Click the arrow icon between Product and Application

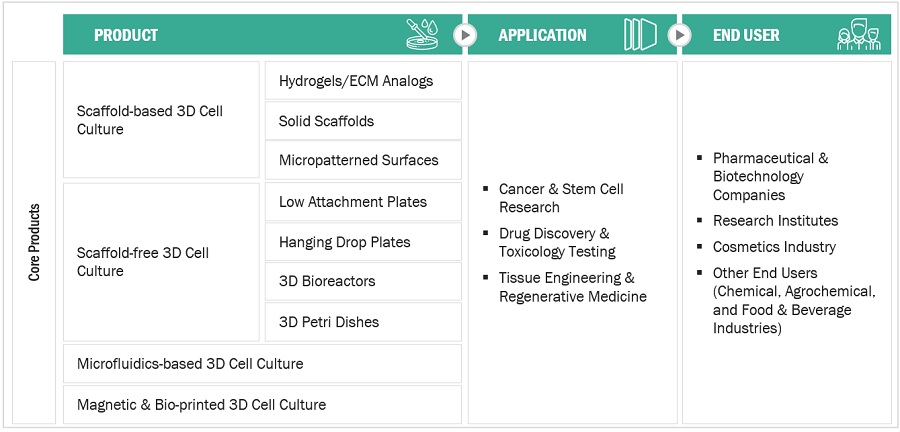tap(466, 35)
